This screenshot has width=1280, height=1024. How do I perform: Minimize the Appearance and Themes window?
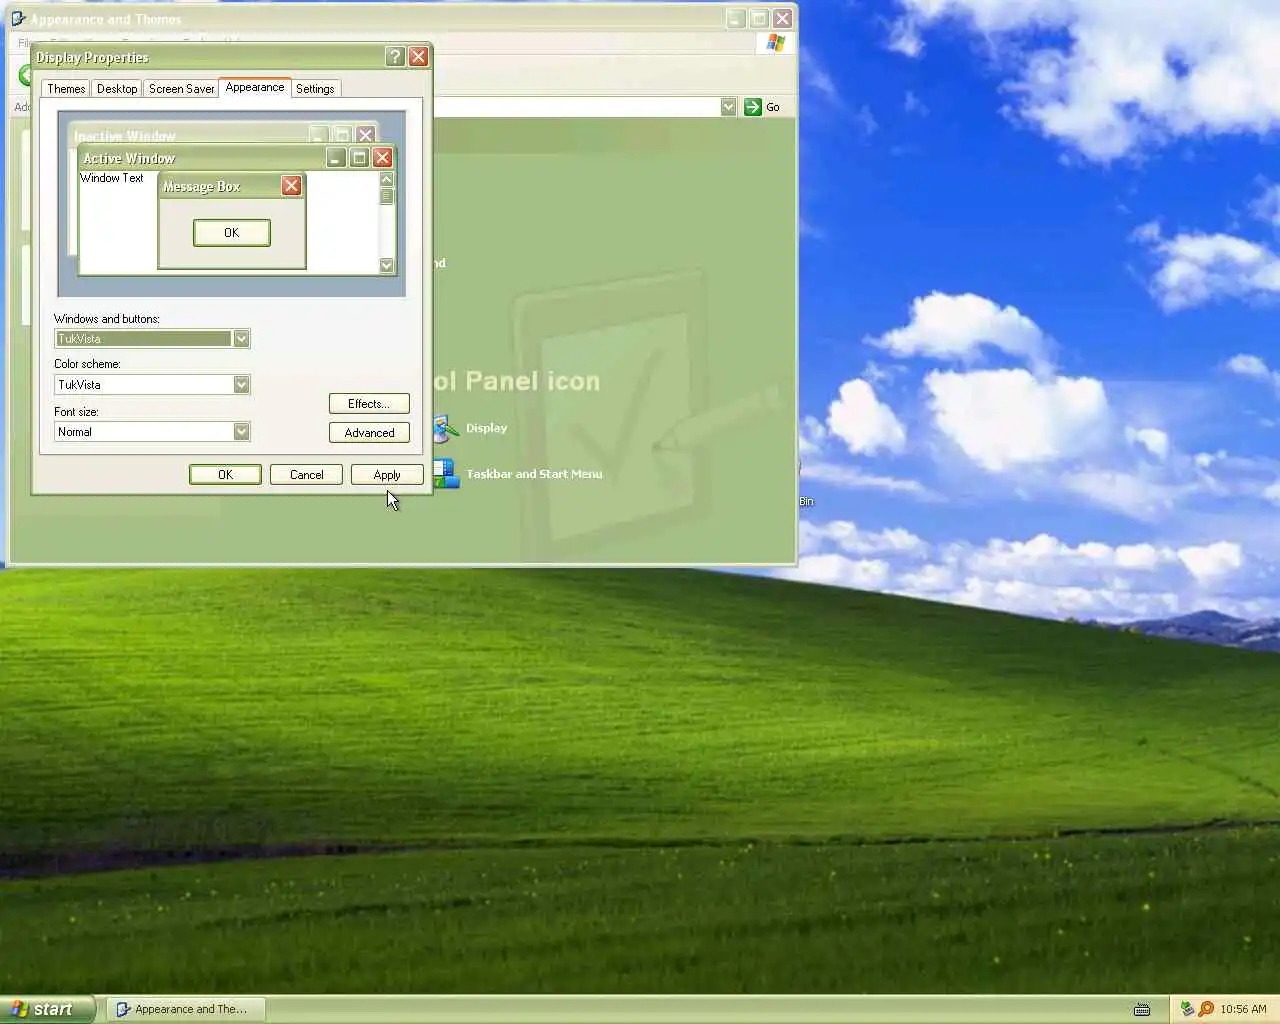[735, 18]
